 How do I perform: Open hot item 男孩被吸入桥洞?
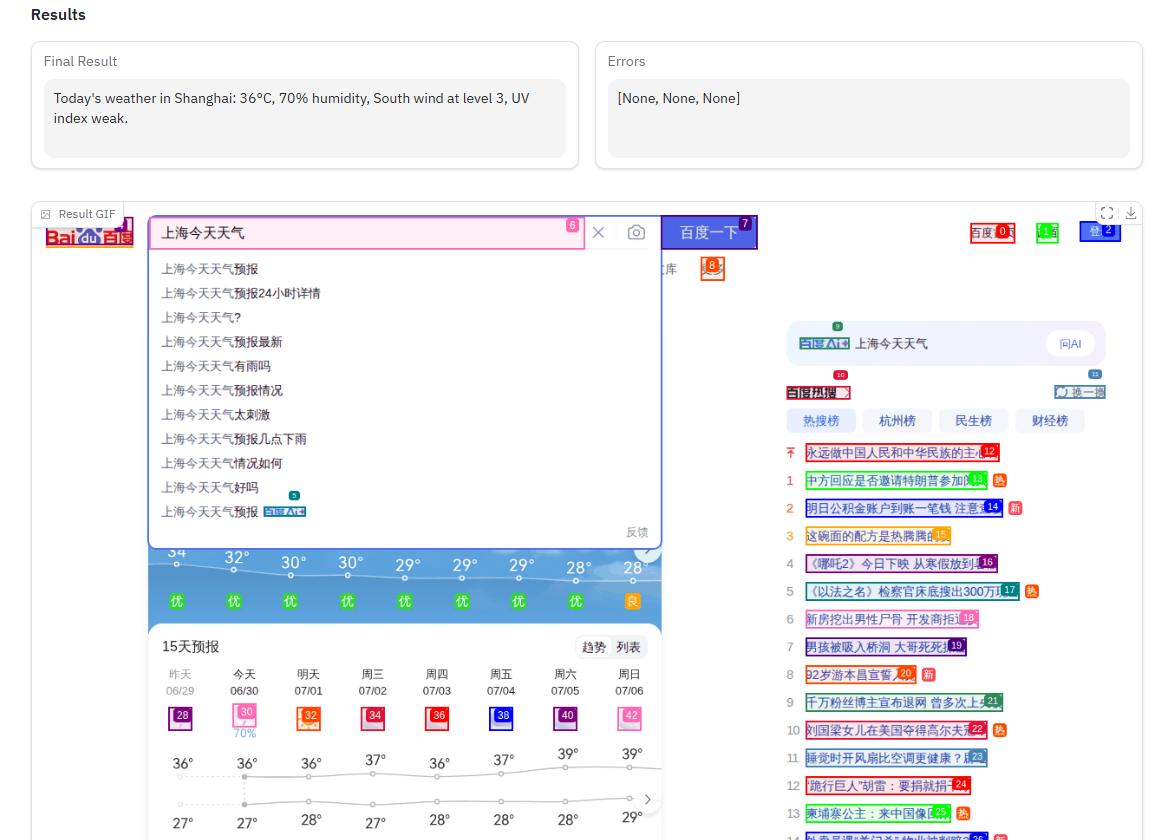[x=885, y=647]
